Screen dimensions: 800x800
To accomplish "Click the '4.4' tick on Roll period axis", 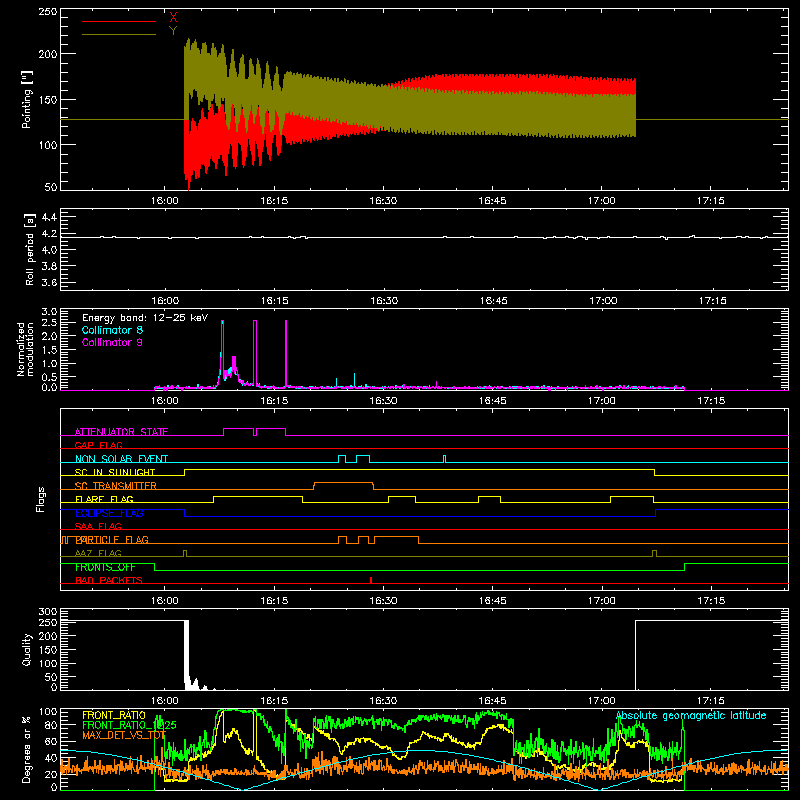I will 49,217.
